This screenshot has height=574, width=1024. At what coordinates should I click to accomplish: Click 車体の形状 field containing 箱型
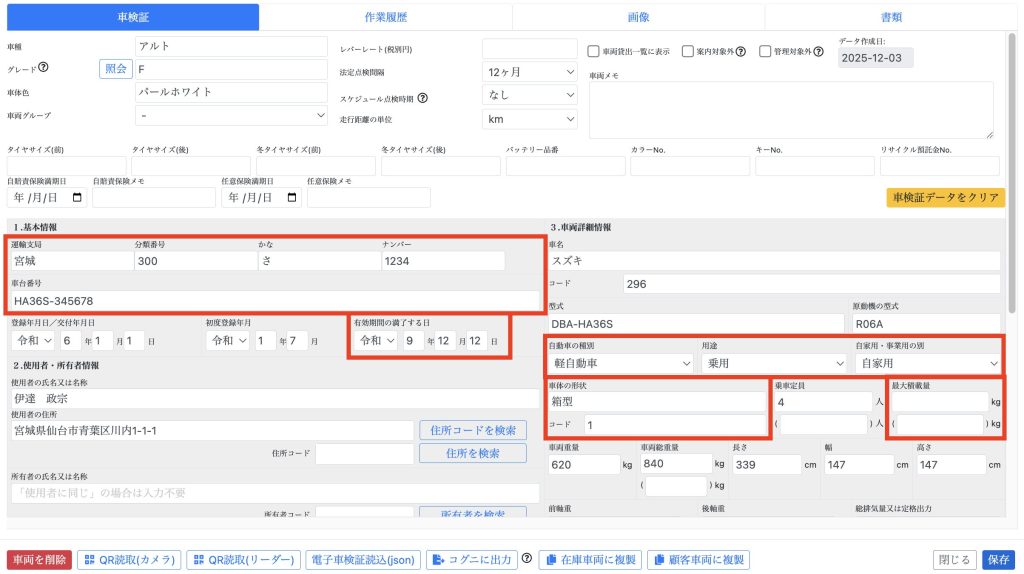pos(657,402)
